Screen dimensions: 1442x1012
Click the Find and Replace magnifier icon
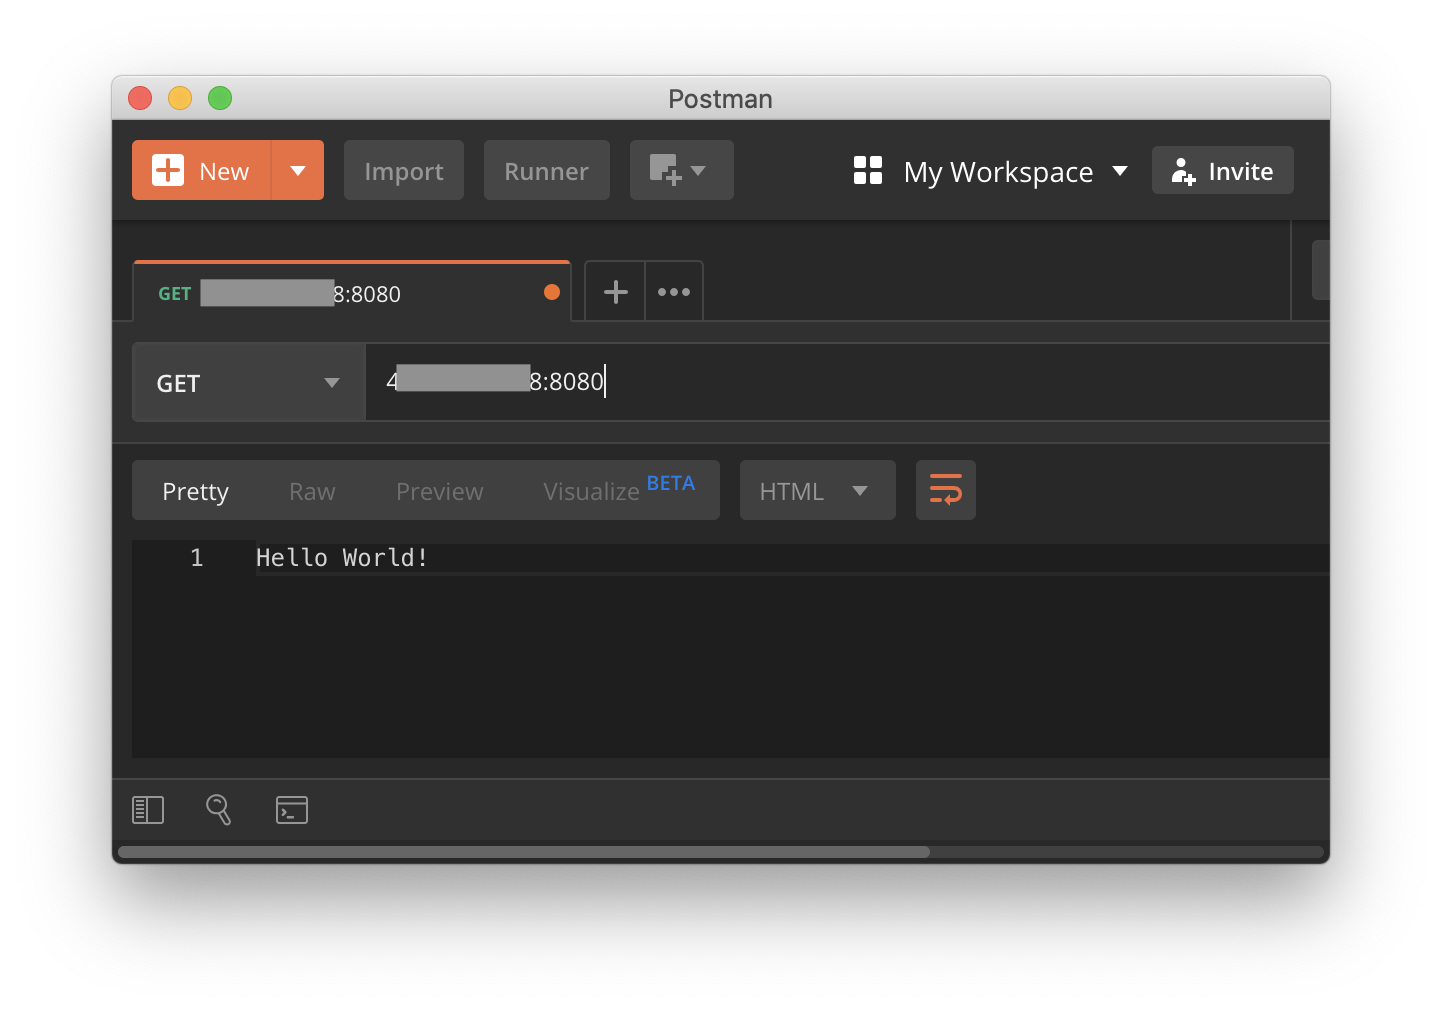click(x=219, y=810)
